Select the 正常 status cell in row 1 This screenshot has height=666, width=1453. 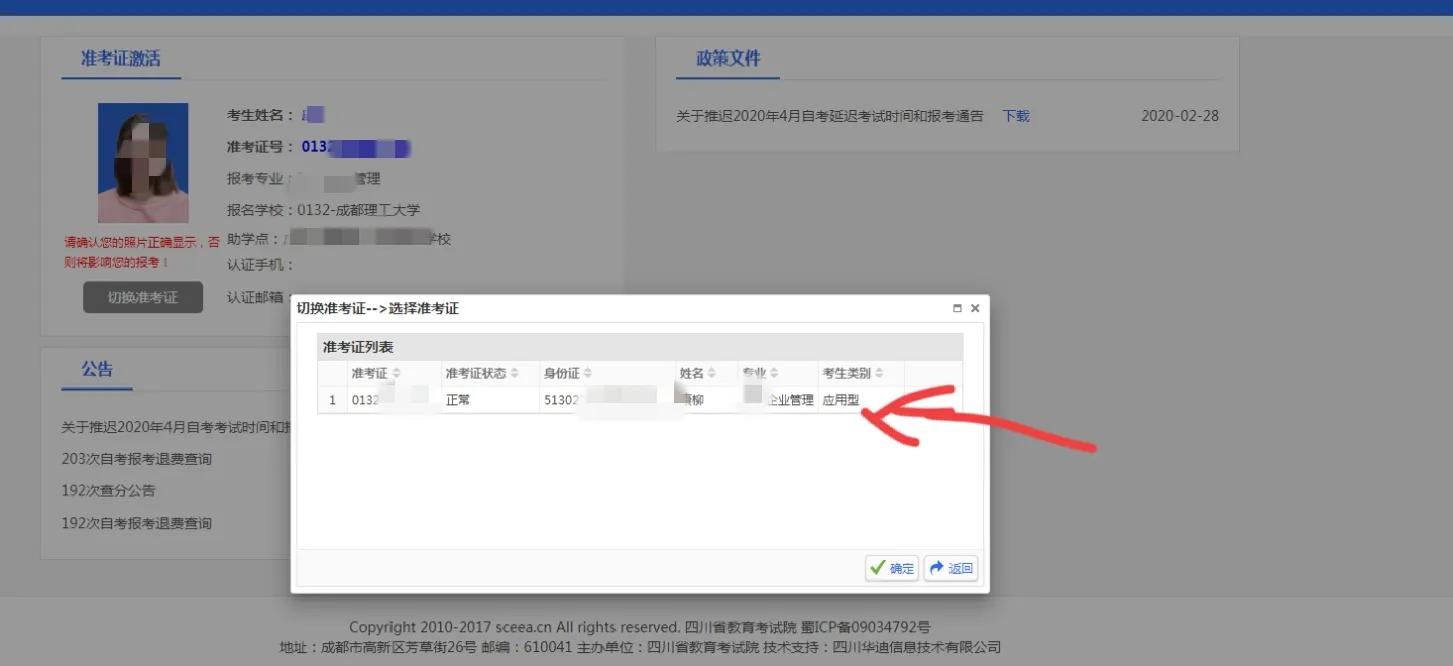(x=488, y=400)
